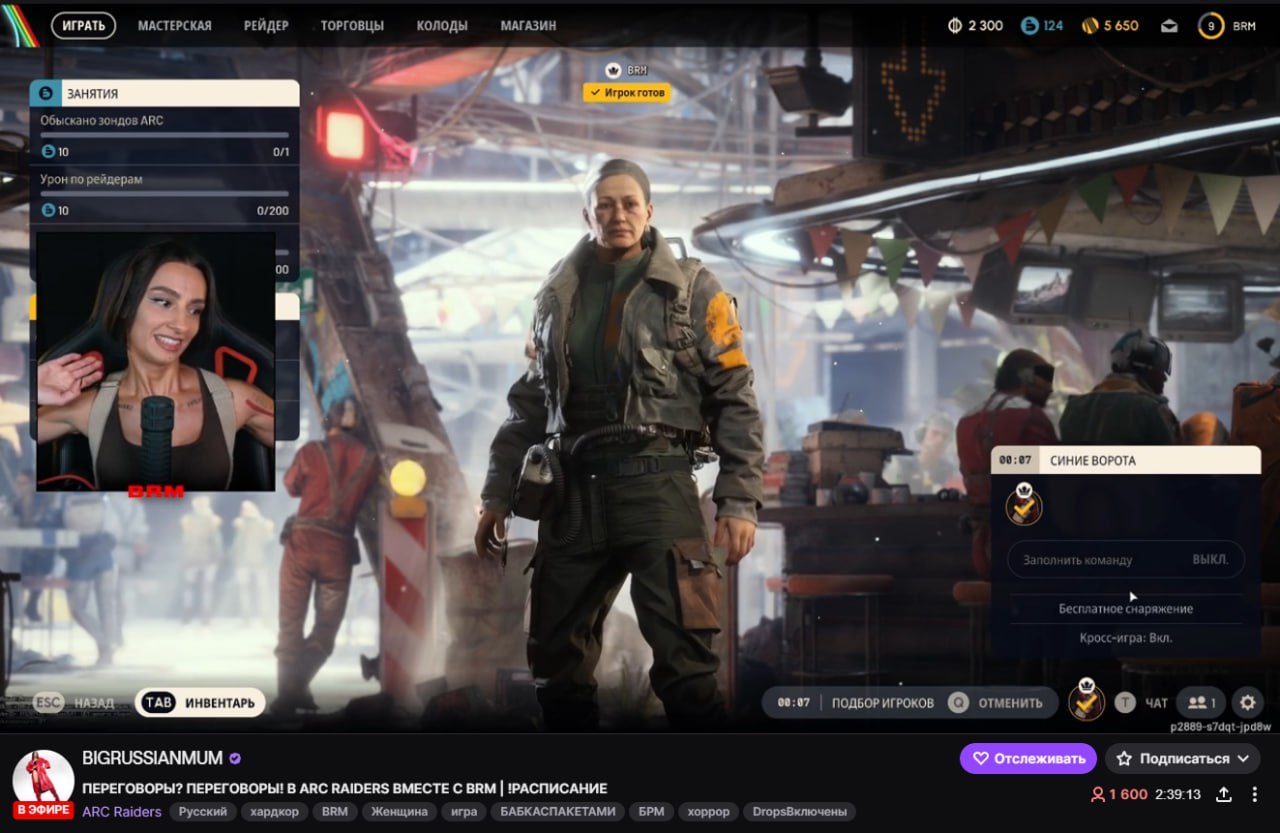This screenshot has width=1280, height=833.
Task: Click the blue icon in Занятия header
Action: coord(46,93)
